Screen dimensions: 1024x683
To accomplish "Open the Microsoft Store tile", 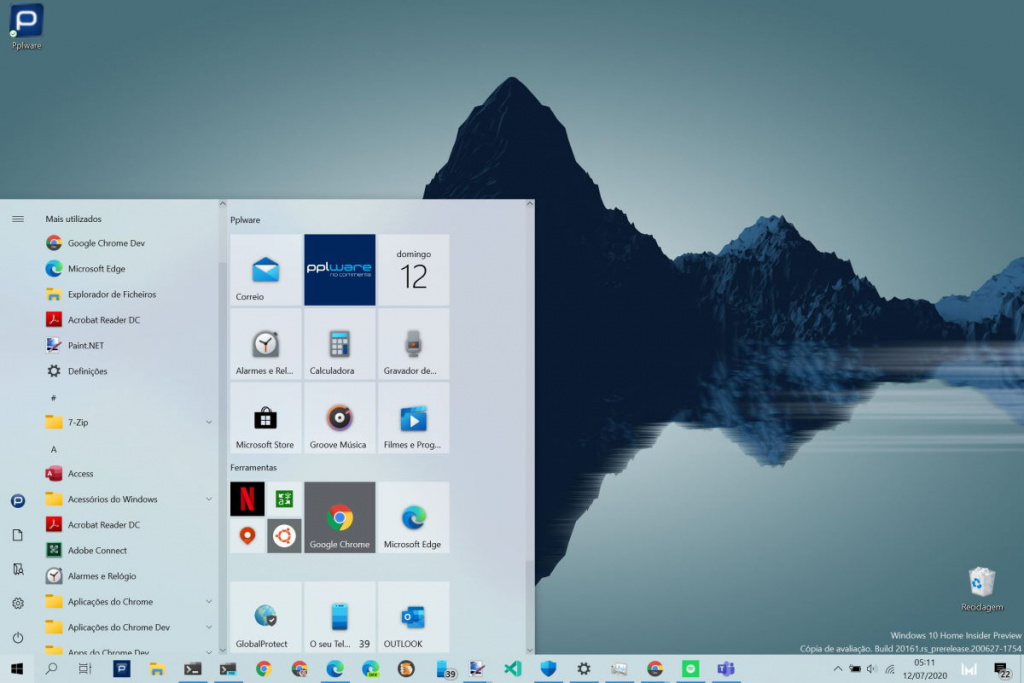I will (265, 419).
